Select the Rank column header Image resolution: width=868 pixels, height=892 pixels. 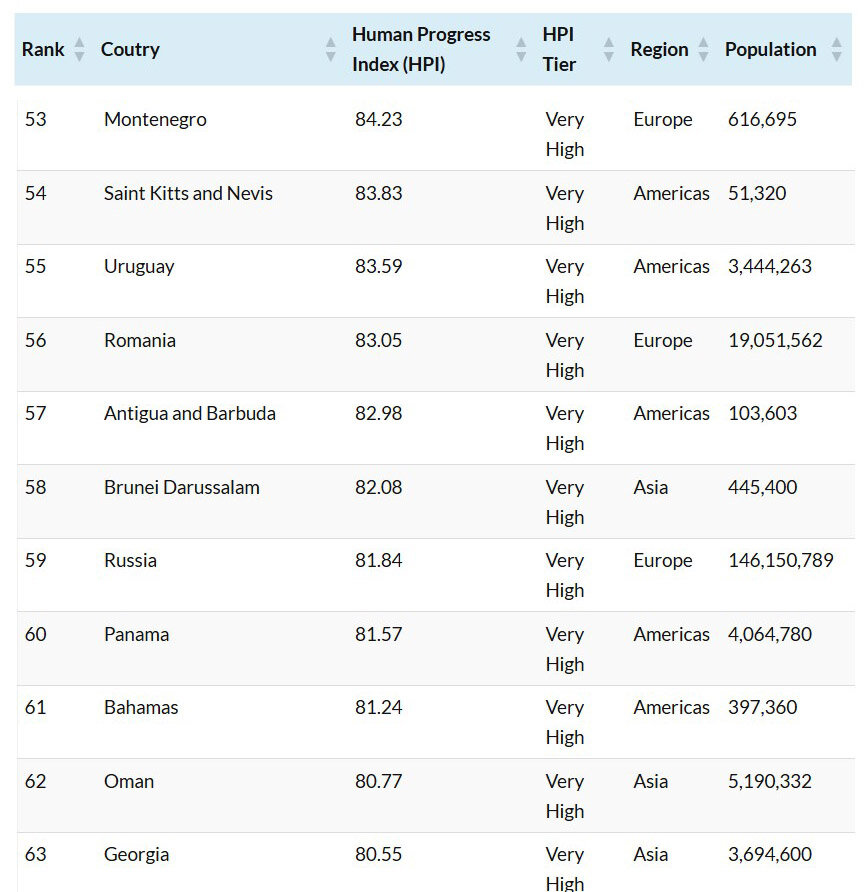coord(43,49)
